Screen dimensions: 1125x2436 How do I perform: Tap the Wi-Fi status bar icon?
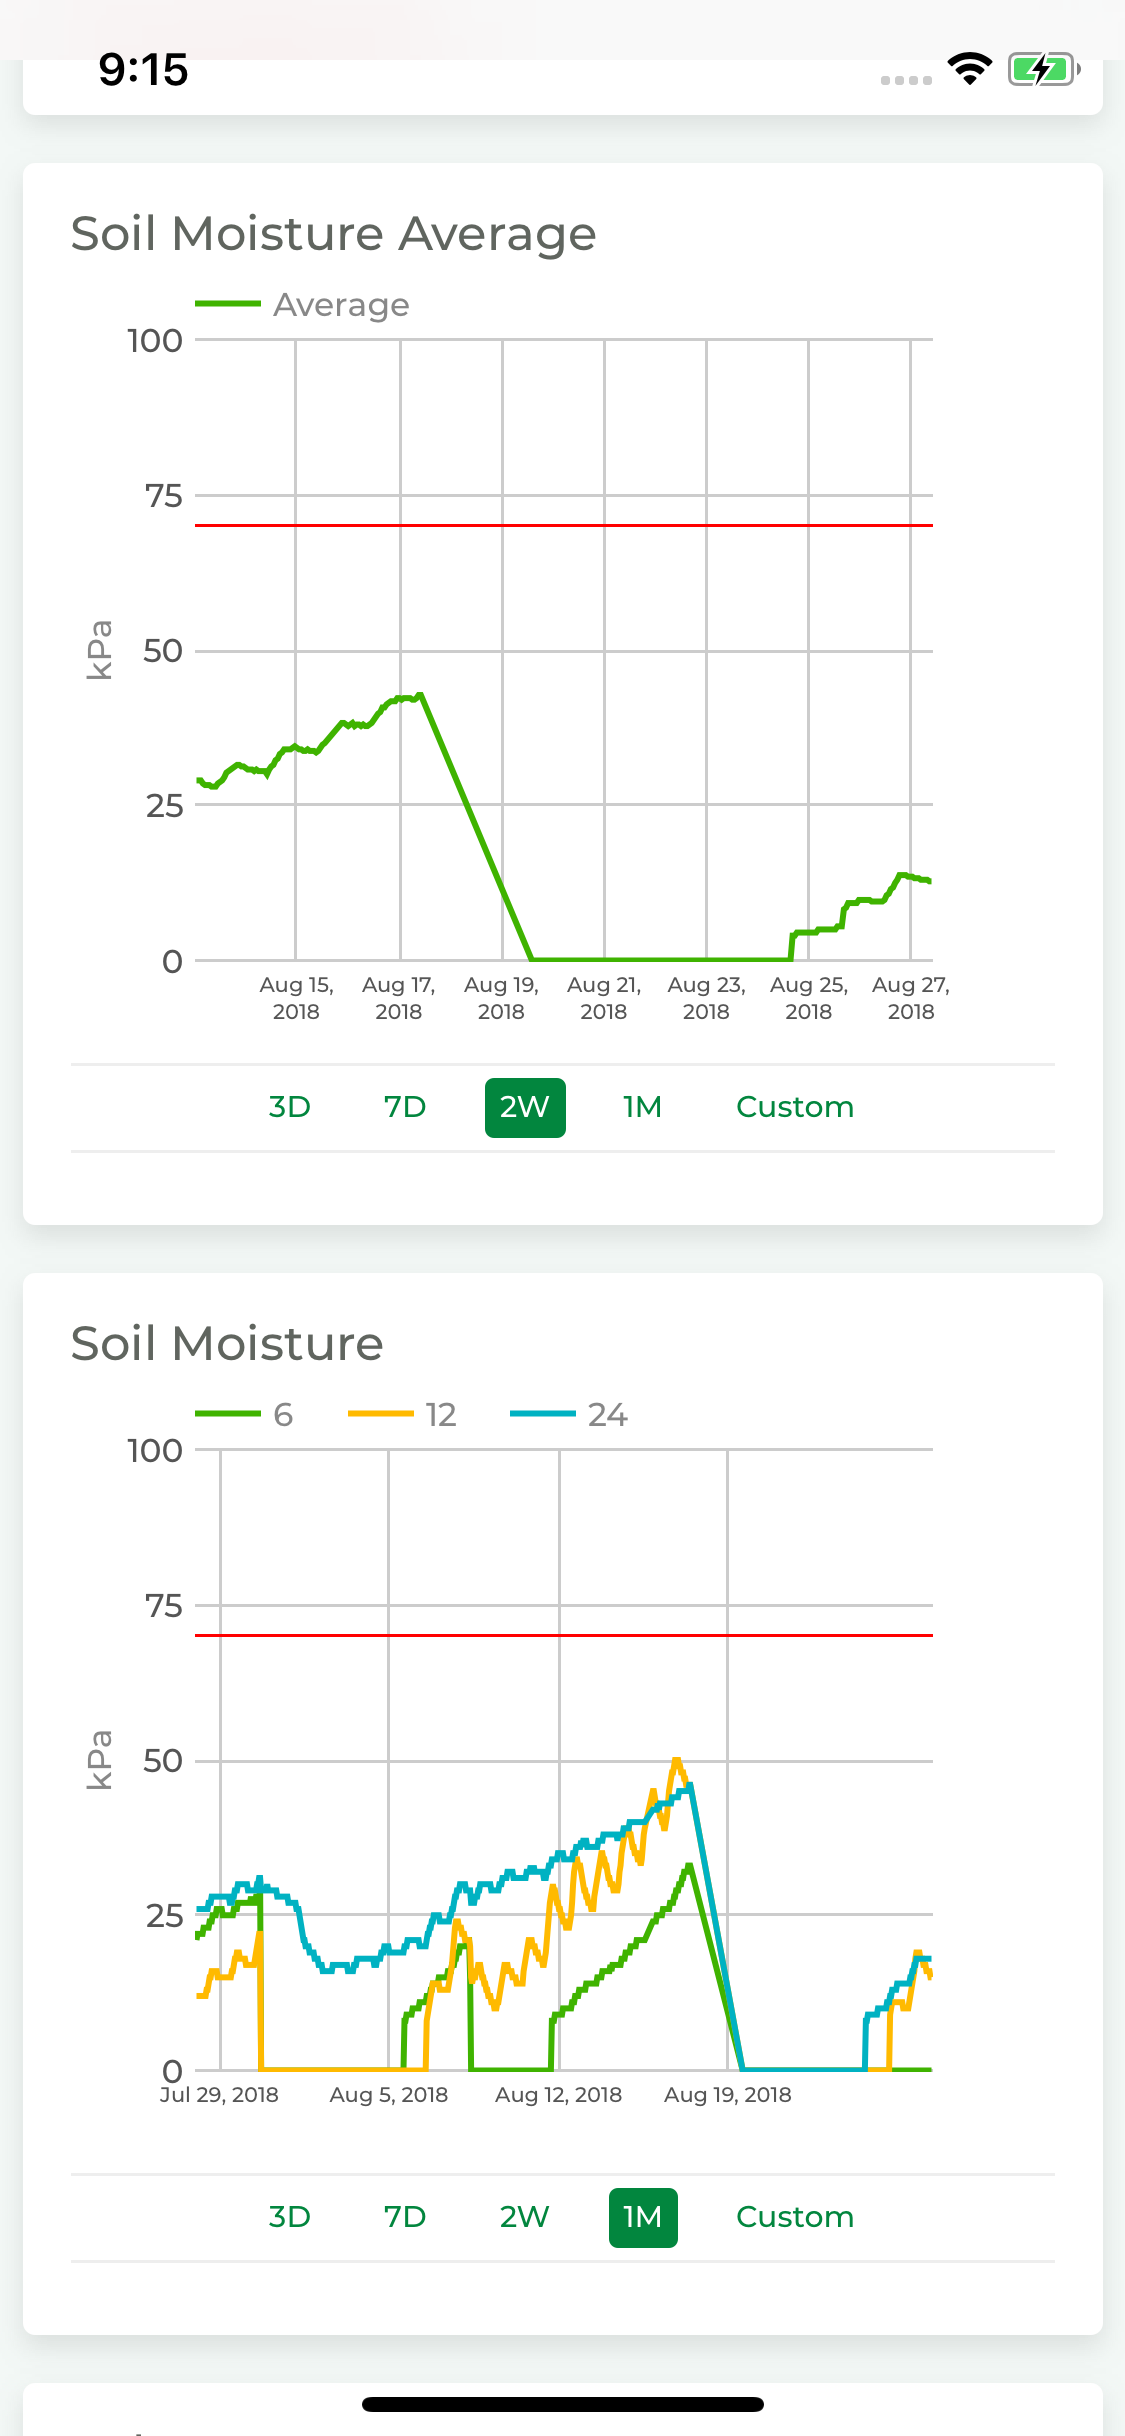969,69
